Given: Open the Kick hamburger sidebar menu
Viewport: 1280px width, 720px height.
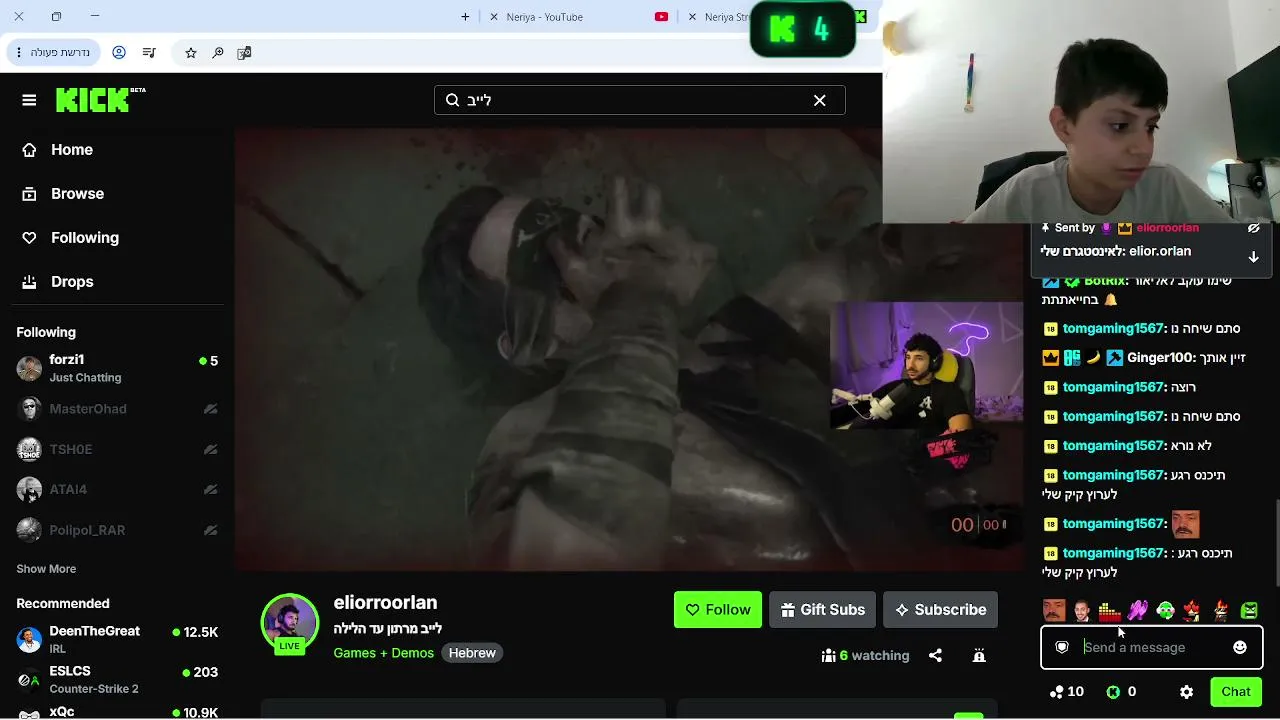Looking at the screenshot, I should (x=29, y=100).
